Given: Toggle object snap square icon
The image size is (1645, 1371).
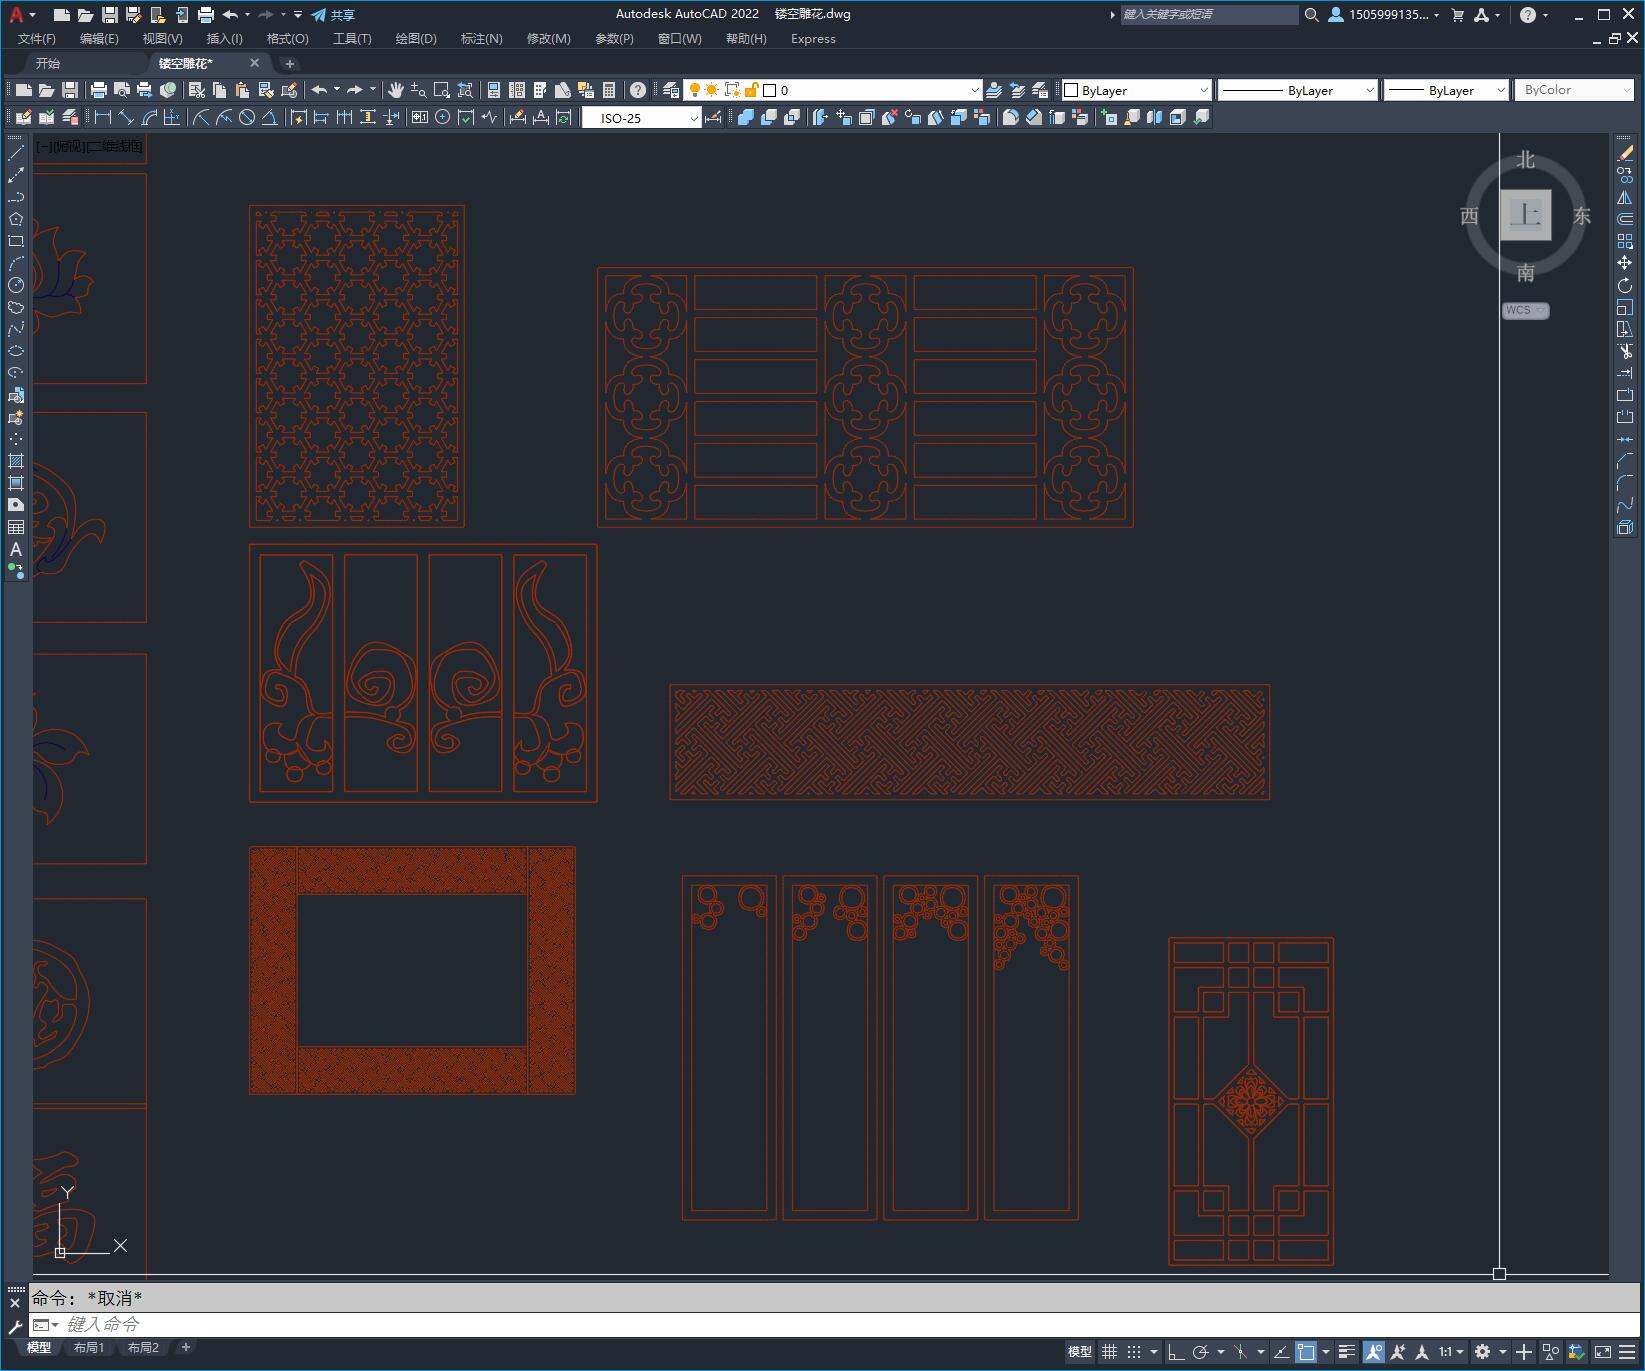Looking at the screenshot, I should tap(1306, 1352).
